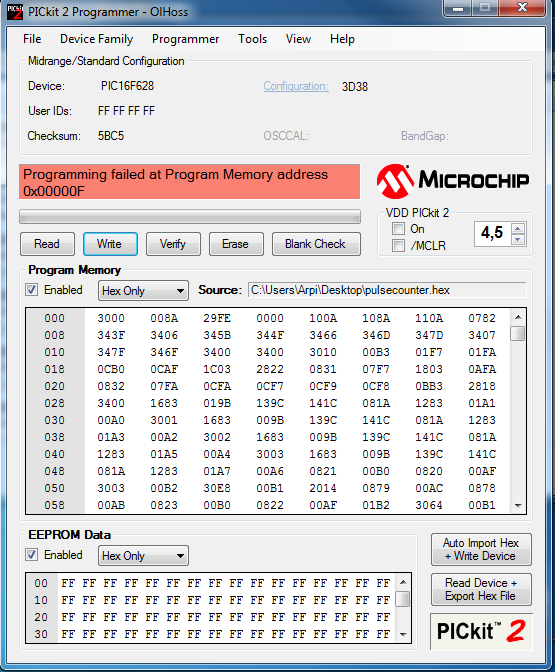Click the Verify button
555x672 pixels.
click(x=173, y=244)
